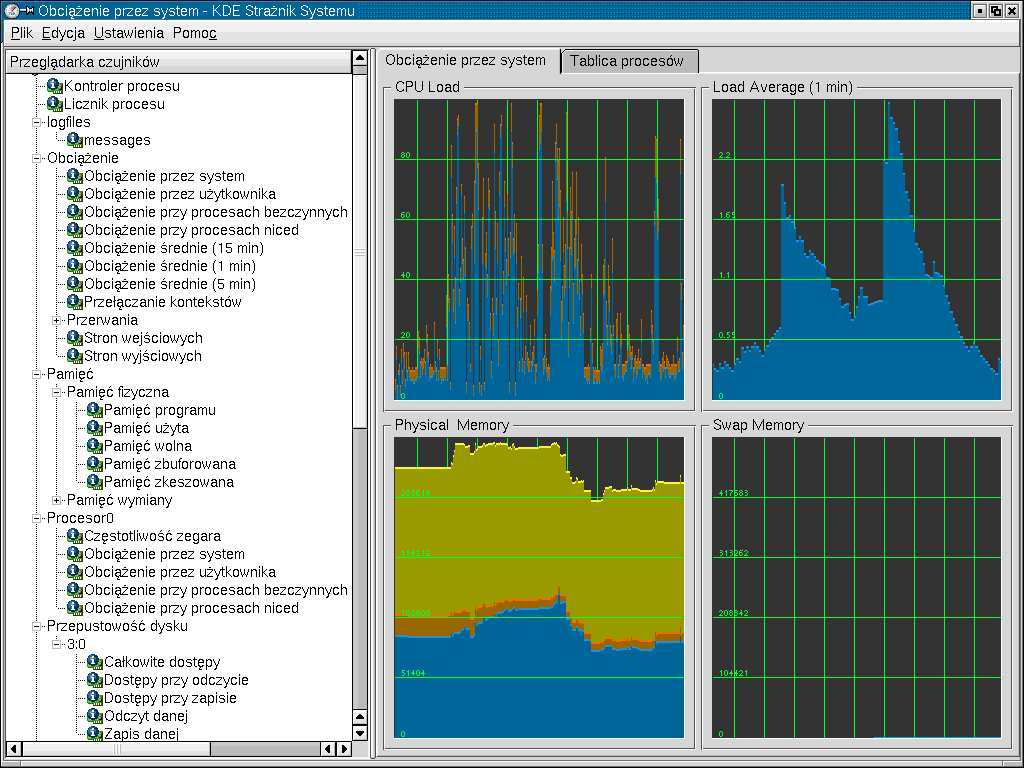The image size is (1024, 768).
Task: Open the Edycja menu
Action: pyautogui.click(x=63, y=33)
